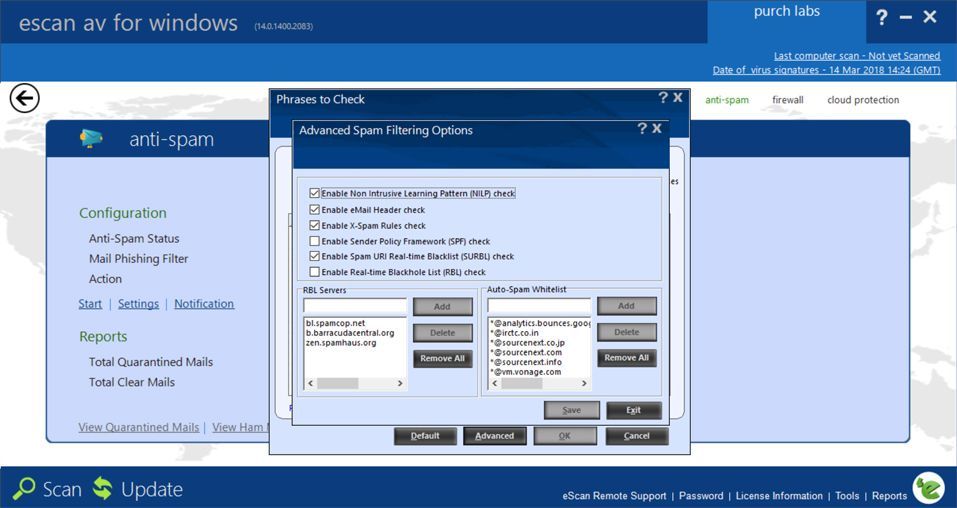
Task: Click OK button in Phrases to Check
Action: click(x=565, y=436)
